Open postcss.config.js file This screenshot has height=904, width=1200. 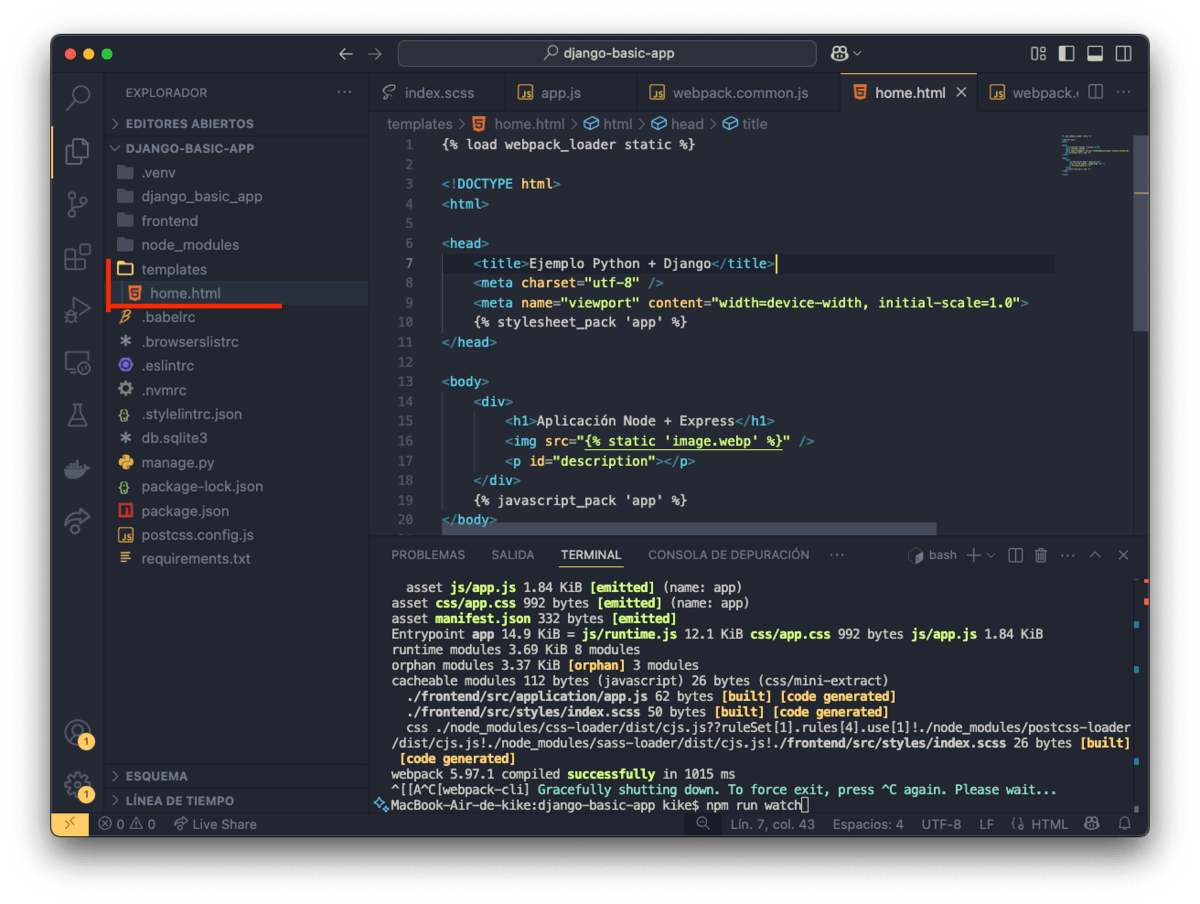click(236, 535)
